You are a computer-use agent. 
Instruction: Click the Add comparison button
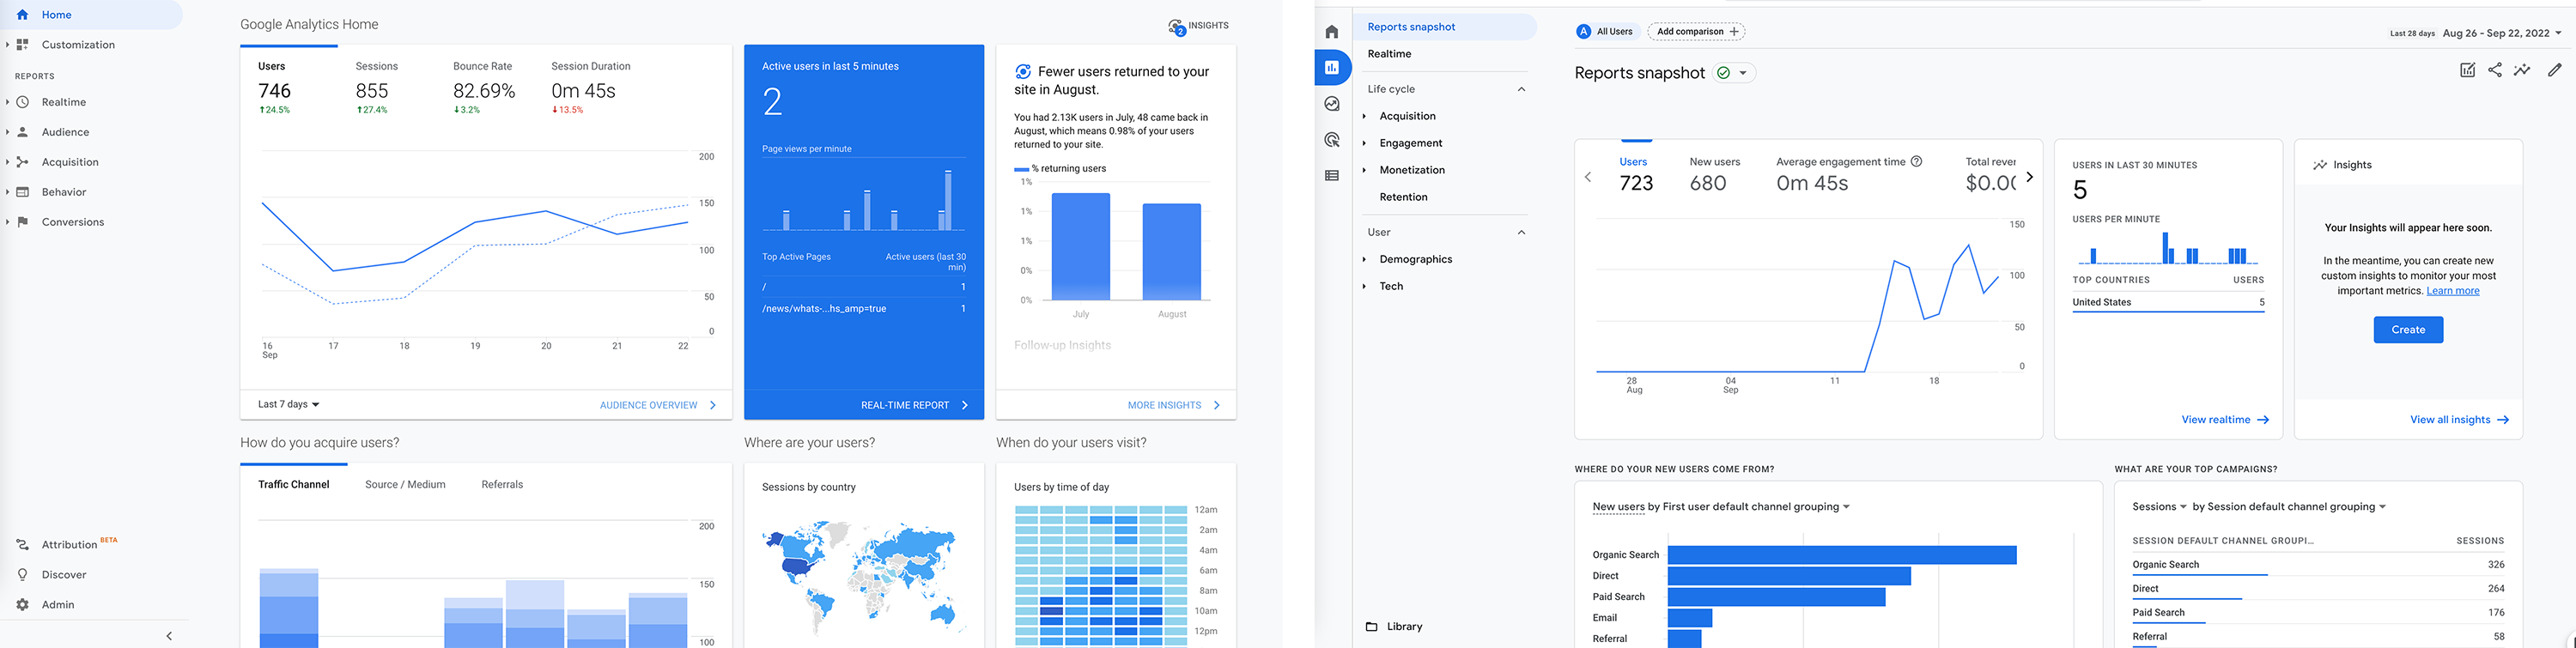click(x=1697, y=32)
